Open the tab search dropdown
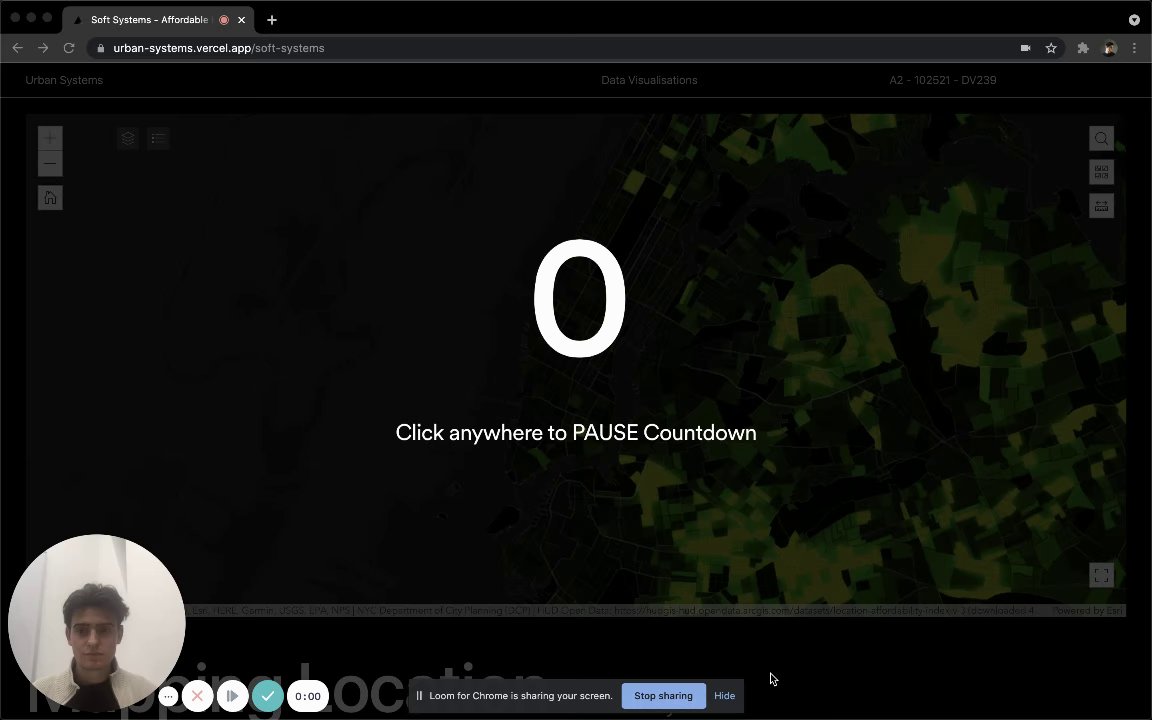The height and width of the screenshot is (720, 1152). click(1134, 20)
